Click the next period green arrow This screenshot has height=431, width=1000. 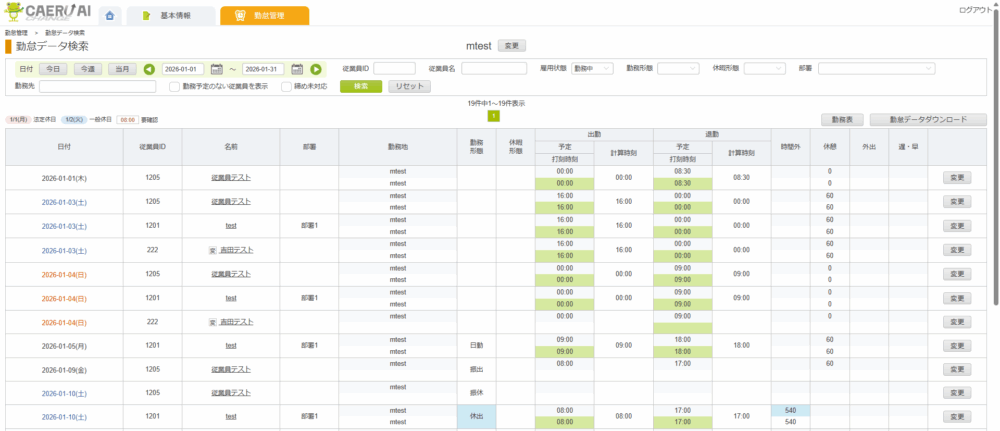point(316,69)
